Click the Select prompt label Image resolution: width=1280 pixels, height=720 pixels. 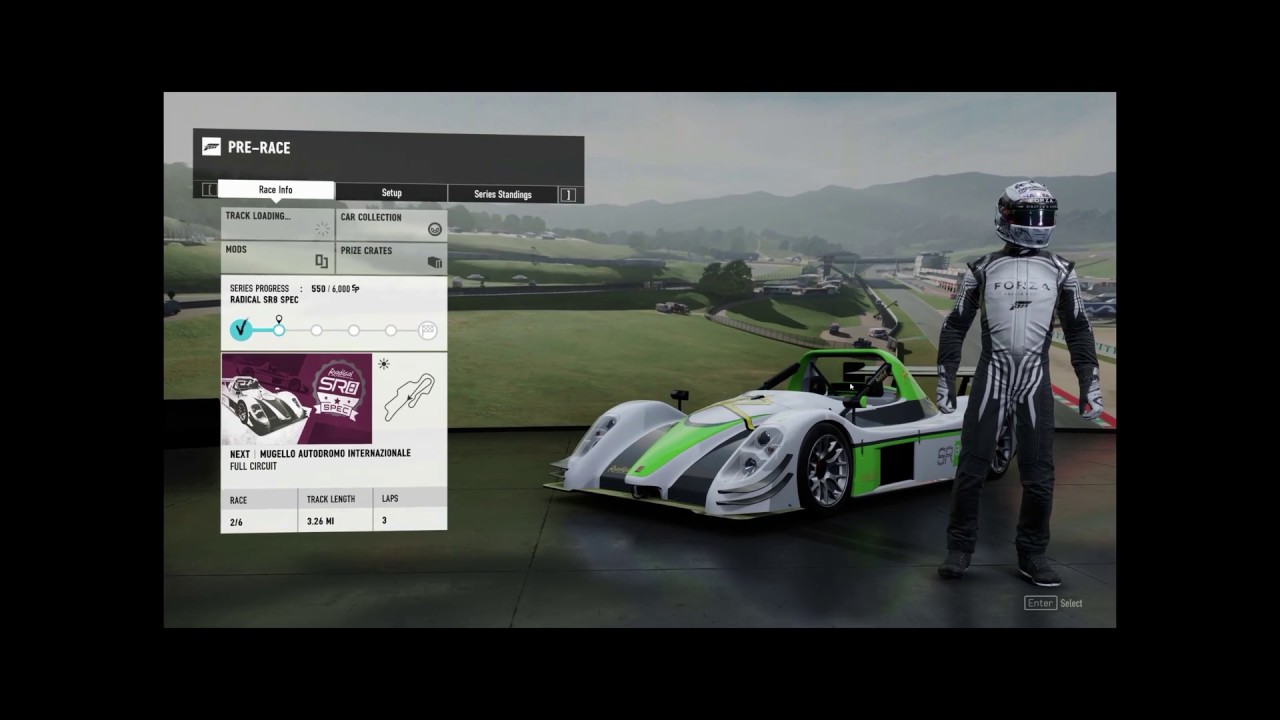click(x=1071, y=603)
